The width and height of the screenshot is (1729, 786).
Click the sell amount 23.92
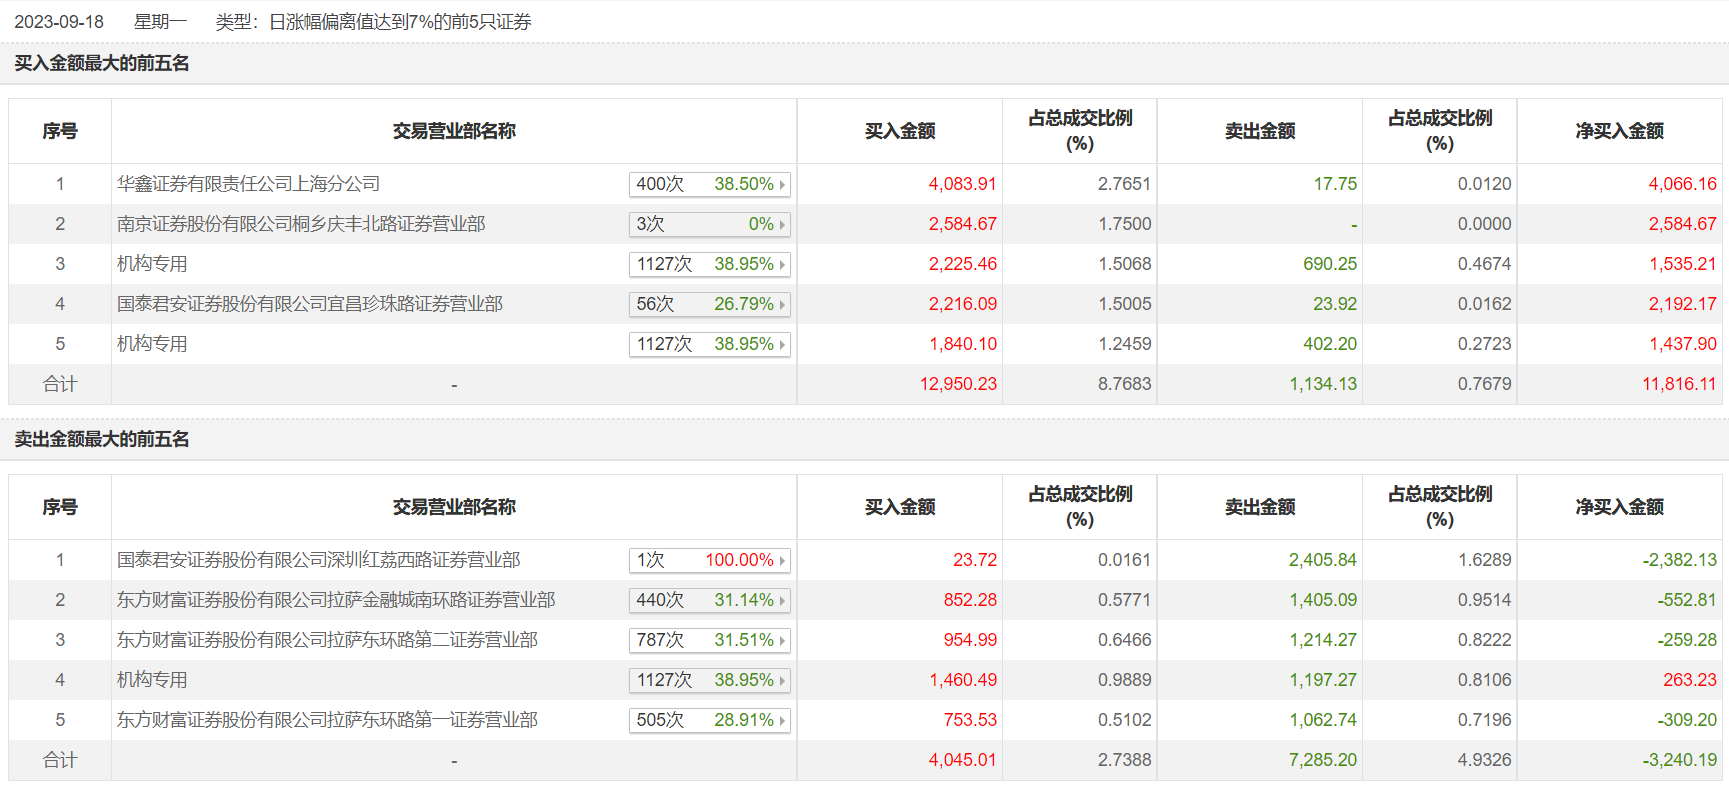pos(1335,304)
